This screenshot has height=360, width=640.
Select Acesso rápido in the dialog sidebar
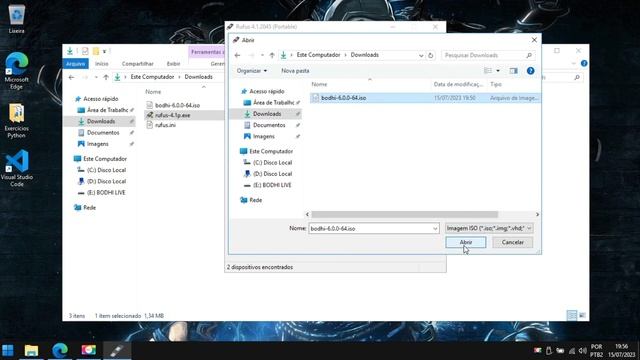click(267, 91)
